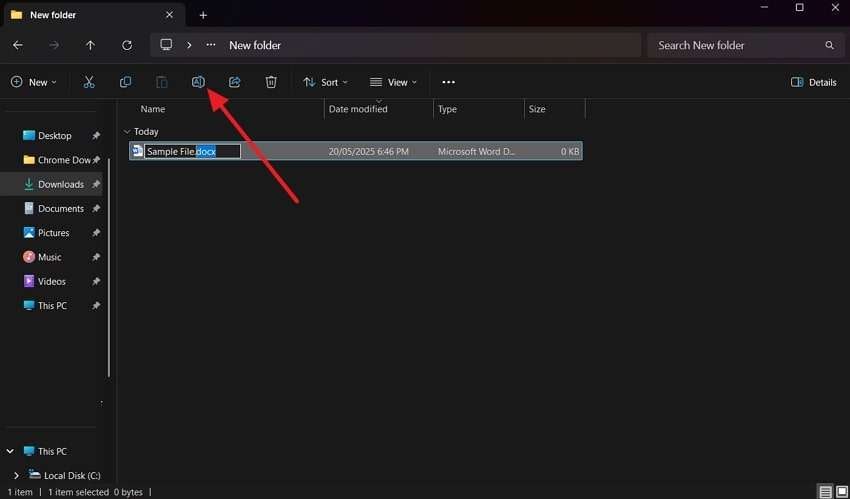Screen dimensions: 850x499
Task: Collapse This PC tree node
Action: (10, 451)
